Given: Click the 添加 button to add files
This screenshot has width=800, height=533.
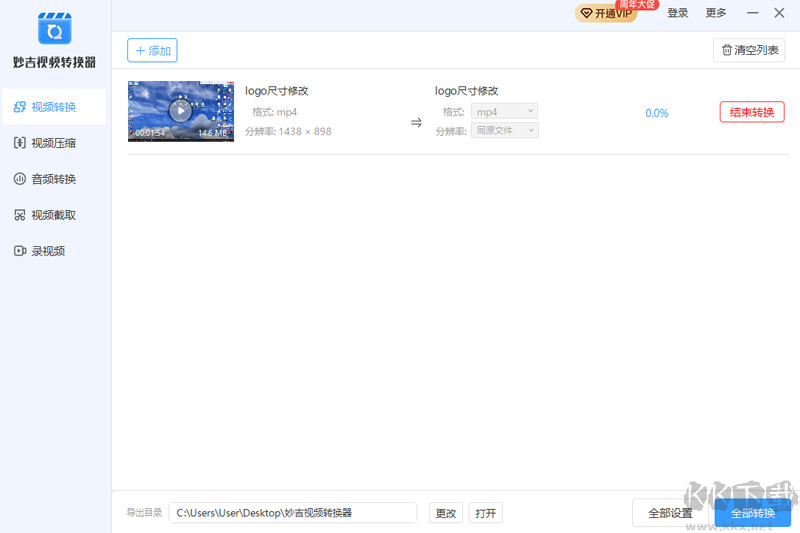Looking at the screenshot, I should (152, 50).
